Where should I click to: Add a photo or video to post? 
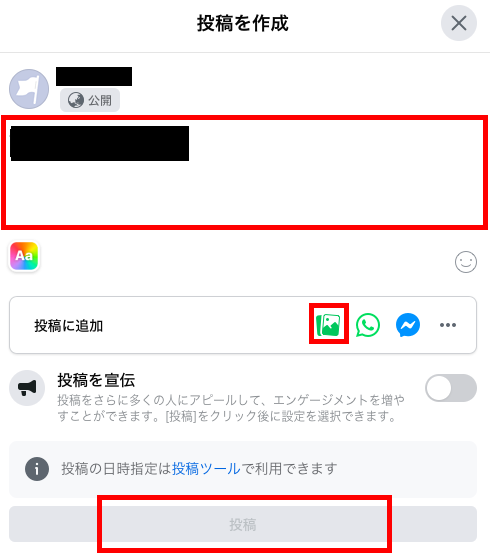pyautogui.click(x=328, y=324)
